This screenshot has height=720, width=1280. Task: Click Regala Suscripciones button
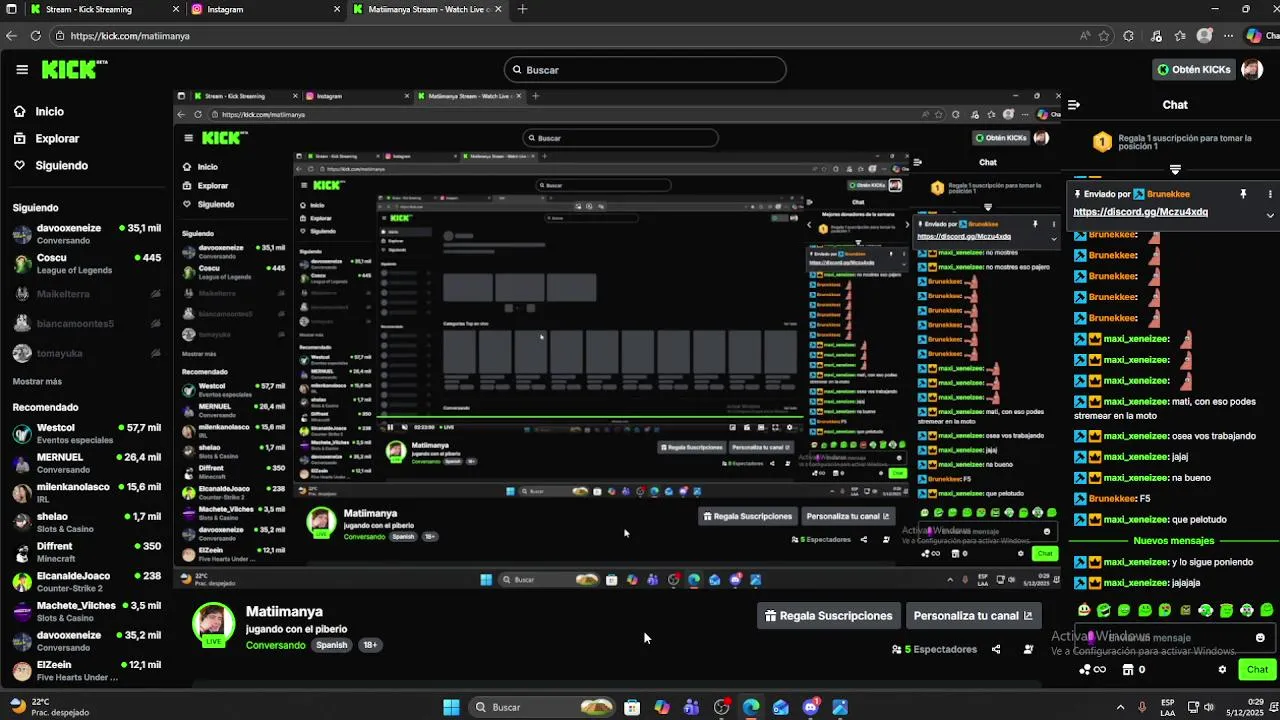828,616
